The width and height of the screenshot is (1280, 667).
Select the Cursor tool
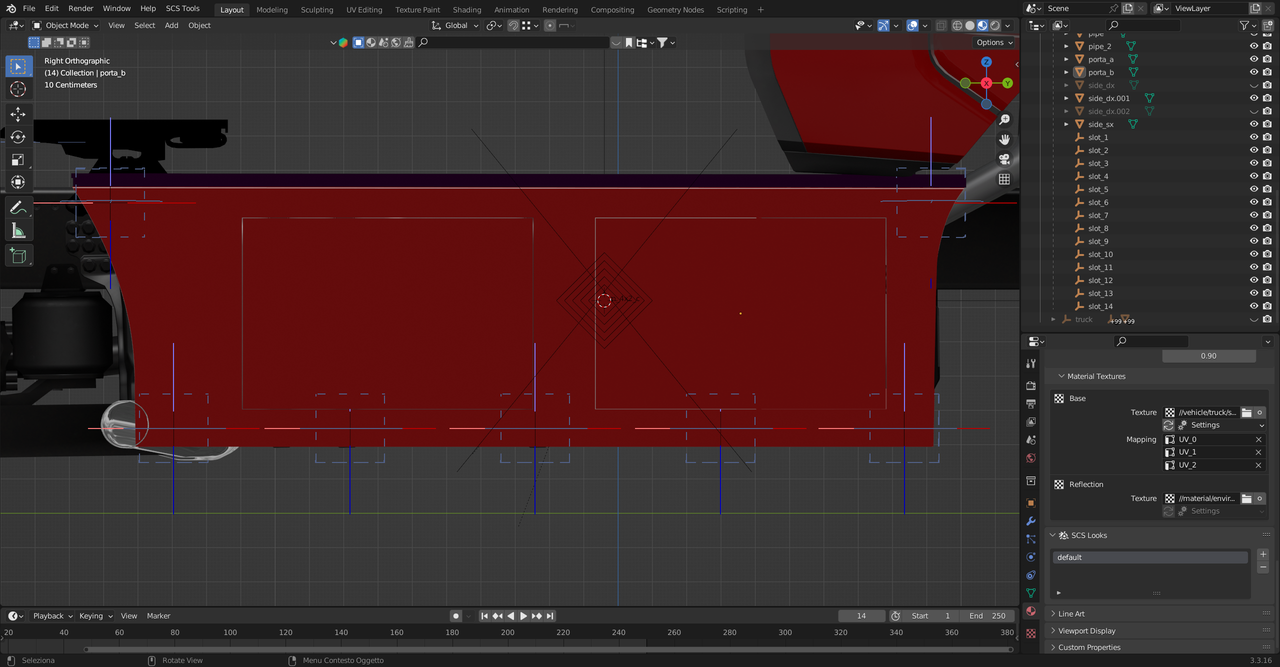18,89
